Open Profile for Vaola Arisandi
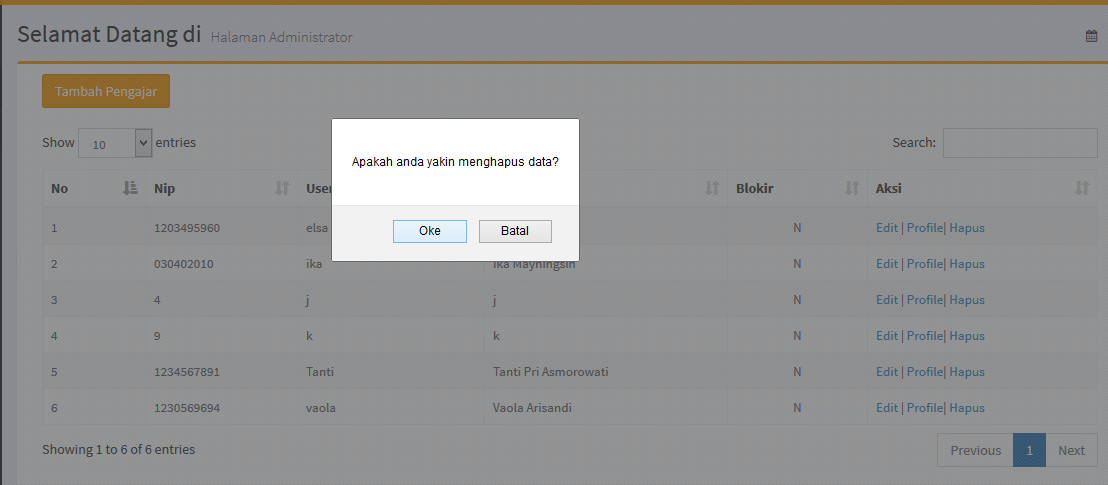 (x=925, y=408)
